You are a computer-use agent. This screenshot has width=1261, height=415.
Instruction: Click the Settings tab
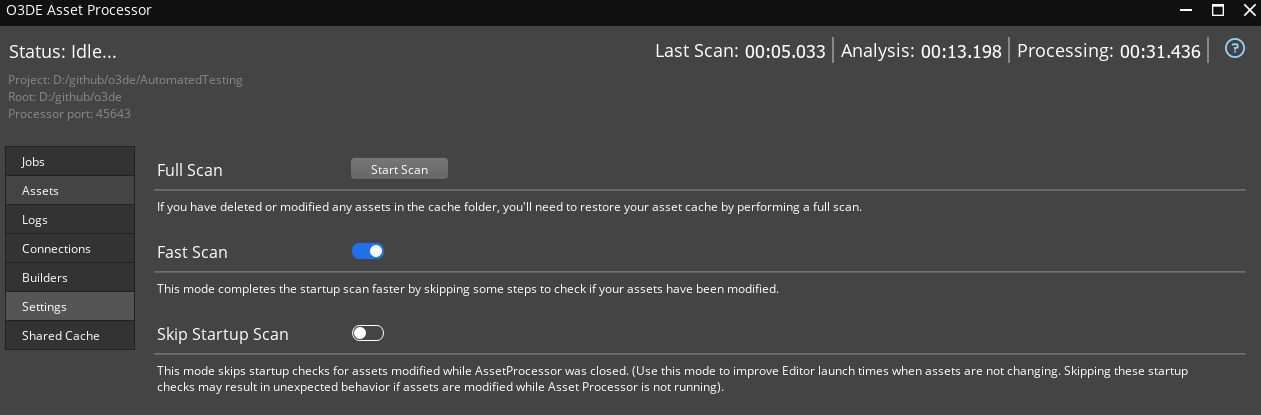click(x=70, y=306)
